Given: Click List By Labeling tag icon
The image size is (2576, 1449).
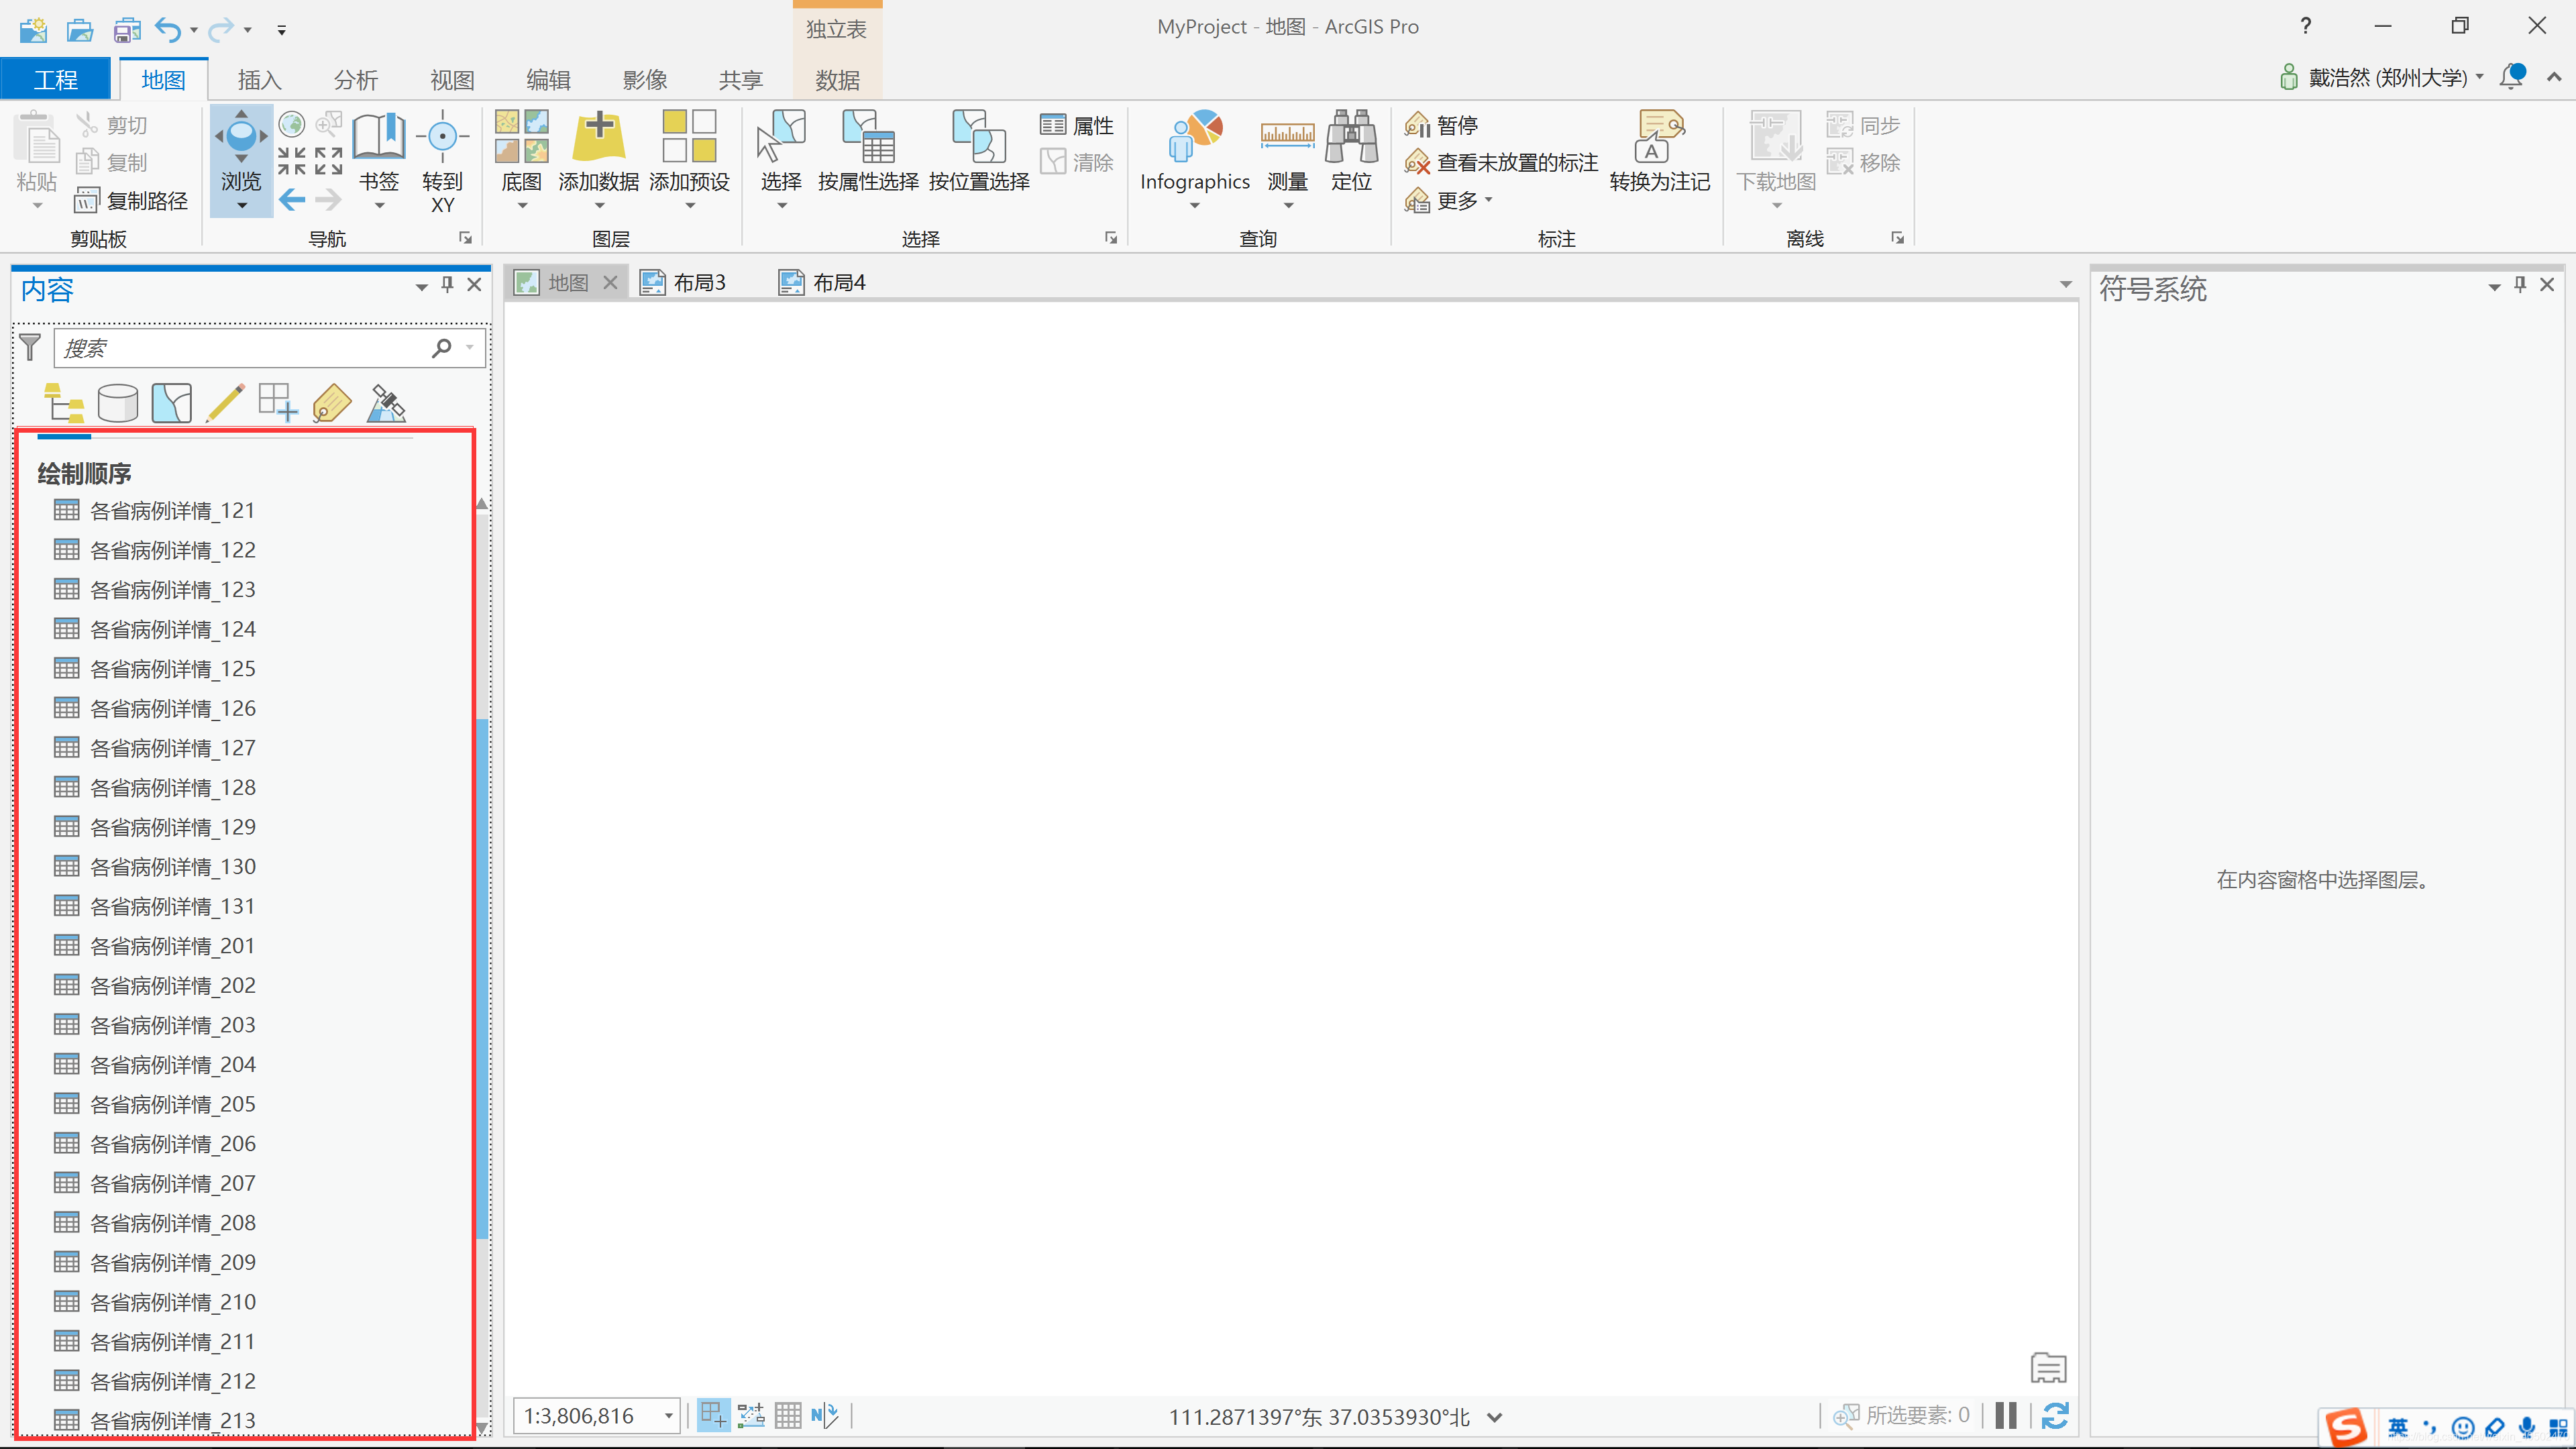Looking at the screenshot, I should click(332, 404).
